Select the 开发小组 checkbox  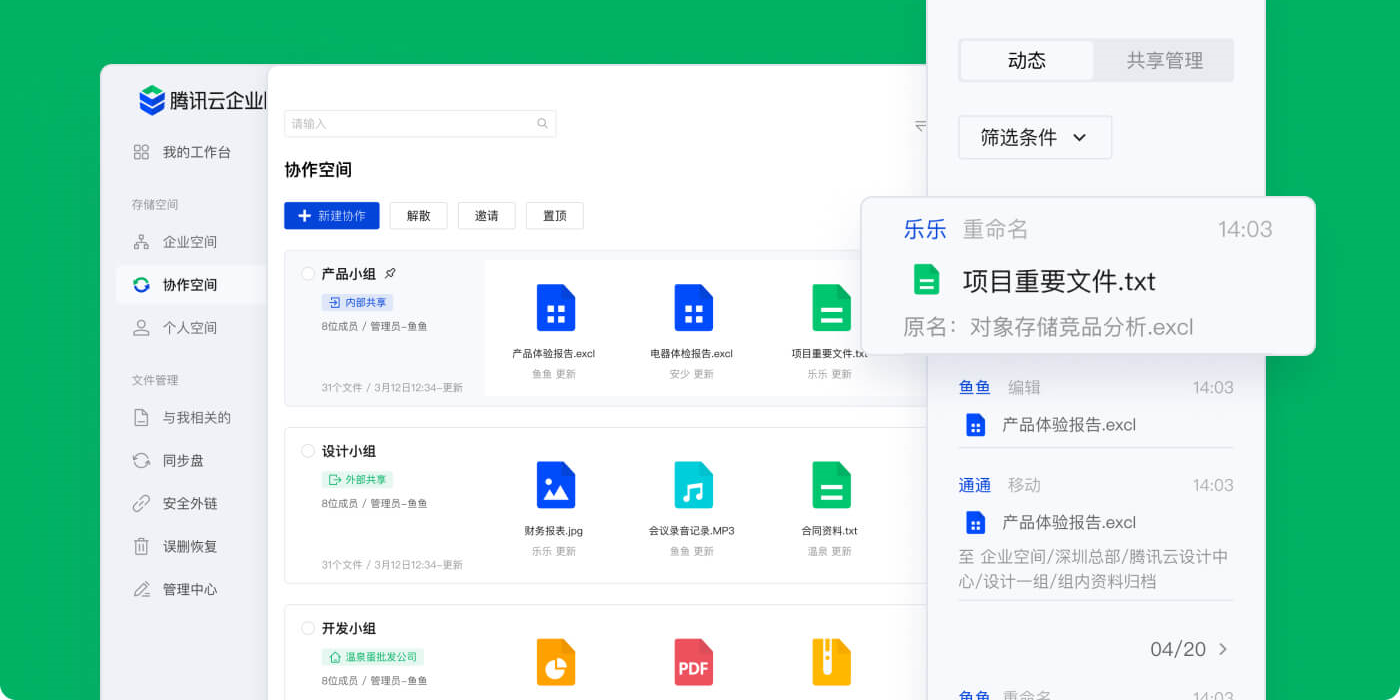click(x=307, y=628)
